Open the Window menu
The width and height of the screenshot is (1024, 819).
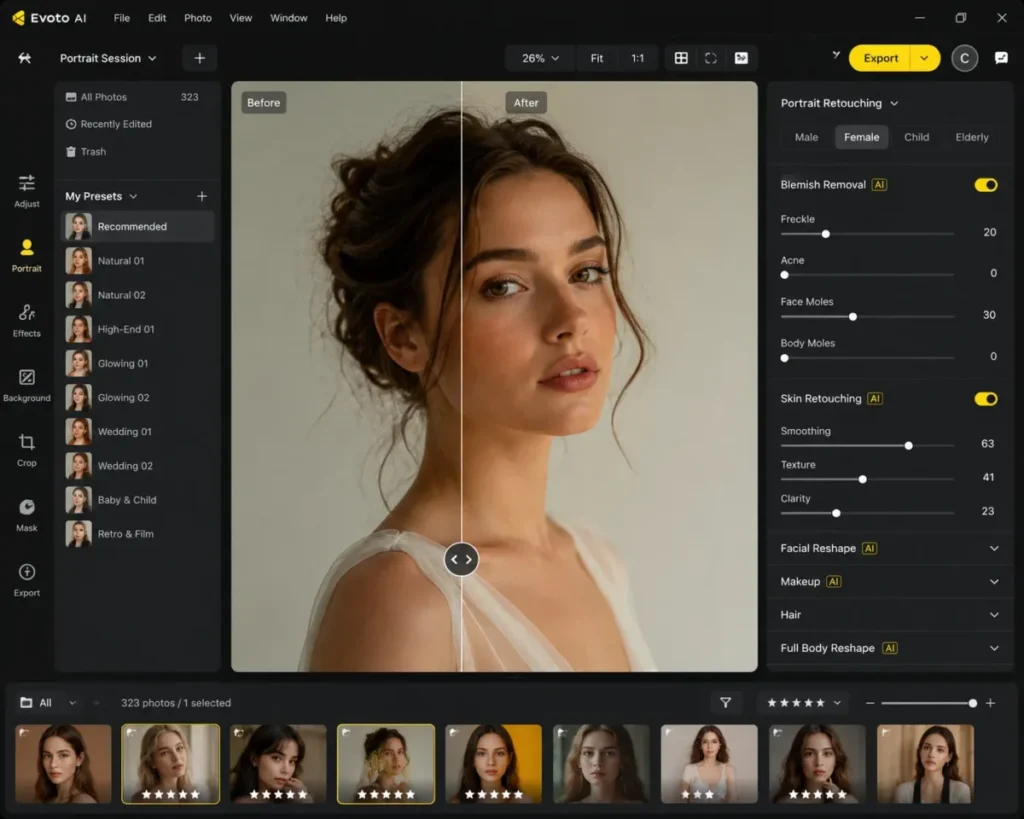tap(289, 18)
